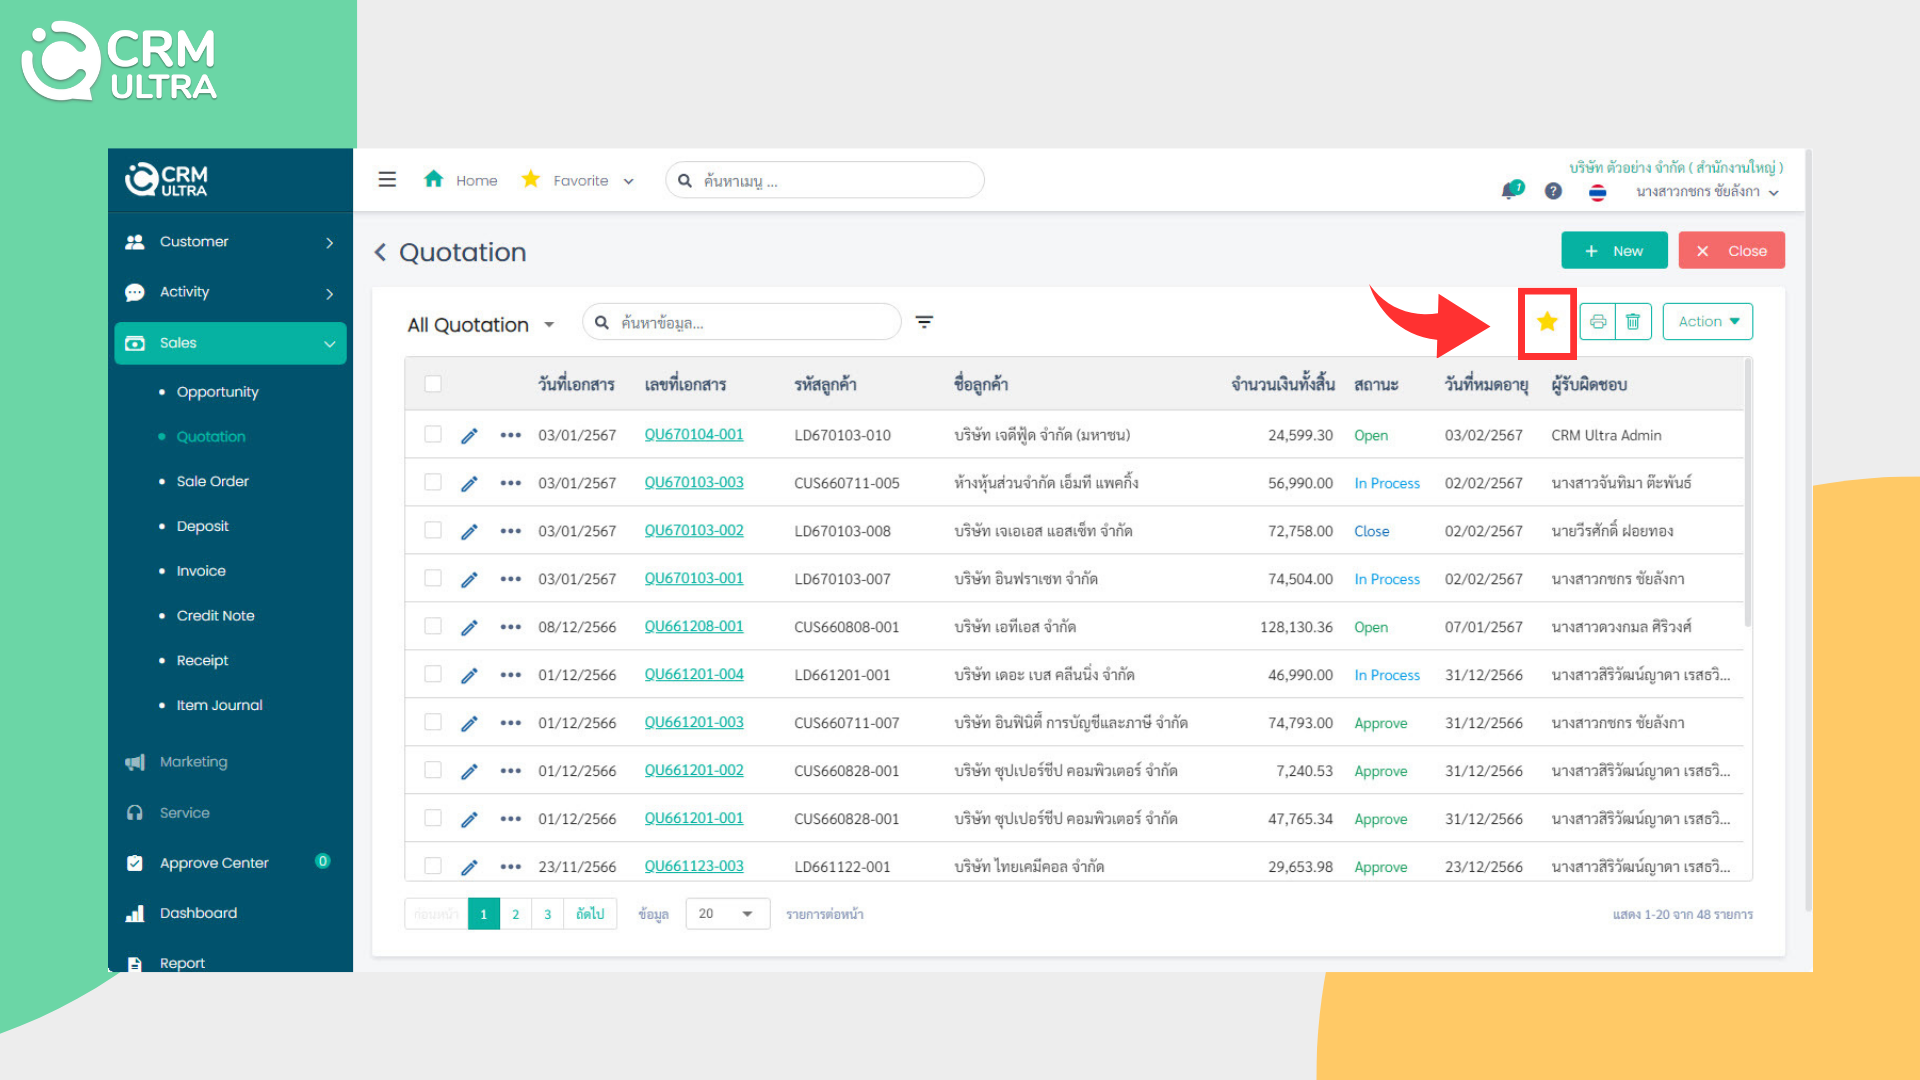Select Item Journal in the Sales submenu
This screenshot has width=1920, height=1080.
(x=220, y=706)
